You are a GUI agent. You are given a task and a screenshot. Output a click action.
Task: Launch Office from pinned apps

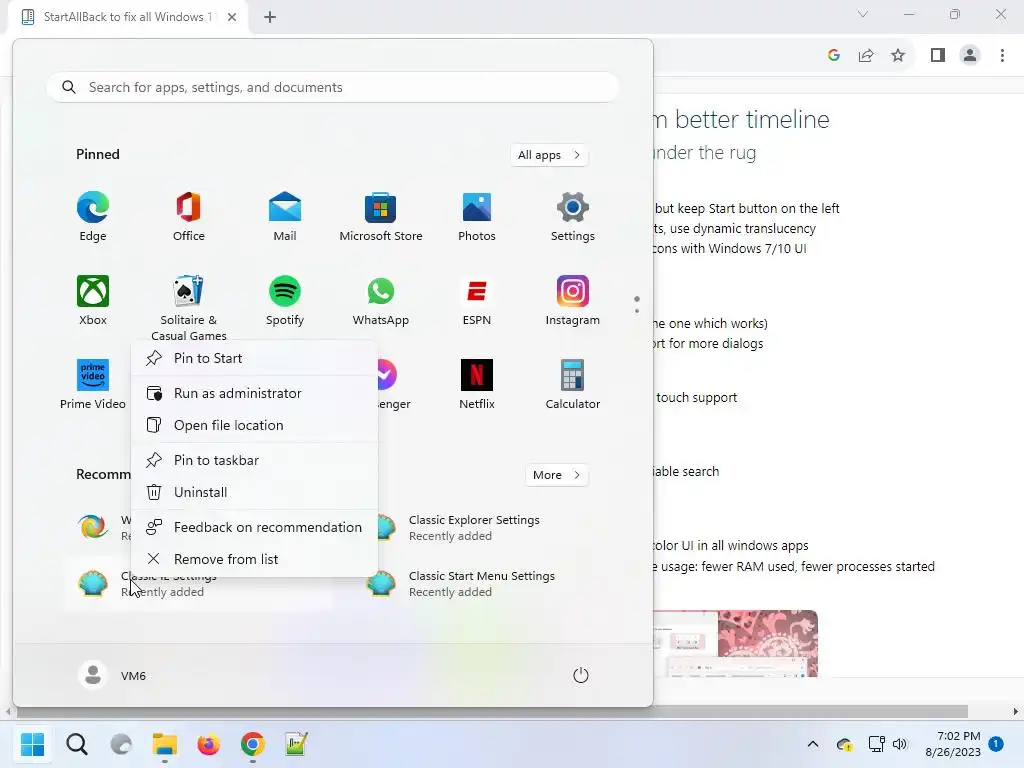(188, 217)
